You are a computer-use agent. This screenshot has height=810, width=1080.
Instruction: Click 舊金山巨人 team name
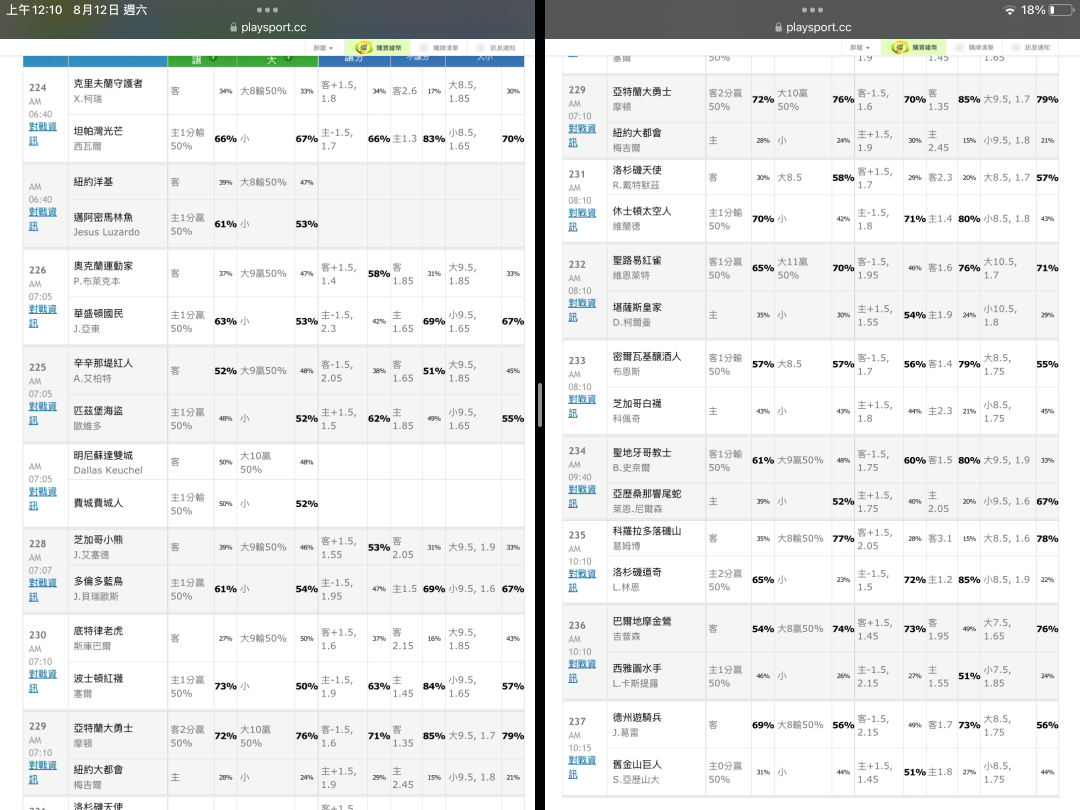pyautogui.click(x=637, y=765)
